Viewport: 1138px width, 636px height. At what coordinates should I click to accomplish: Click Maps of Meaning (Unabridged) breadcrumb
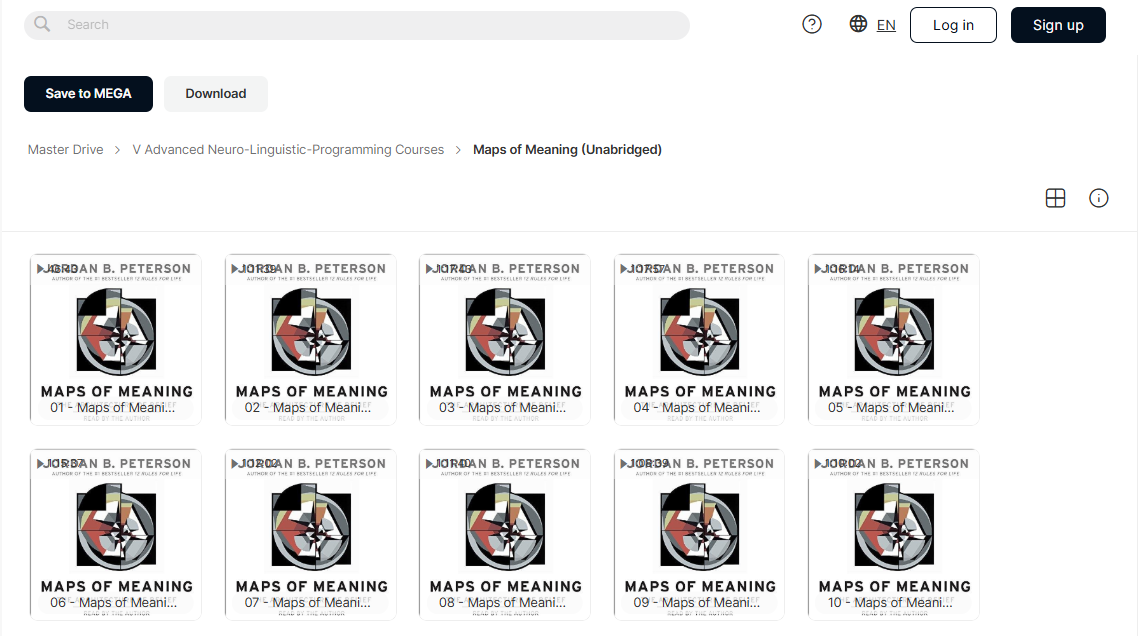(x=567, y=150)
